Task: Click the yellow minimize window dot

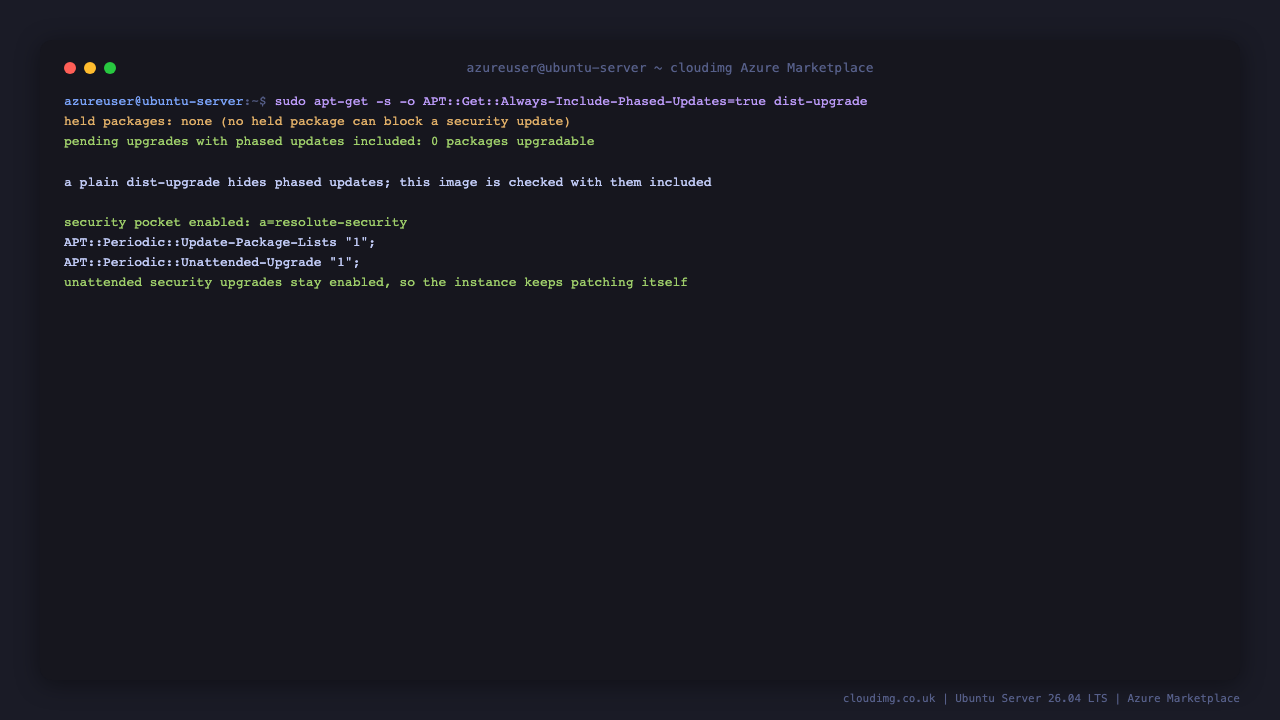Action: (x=90, y=68)
